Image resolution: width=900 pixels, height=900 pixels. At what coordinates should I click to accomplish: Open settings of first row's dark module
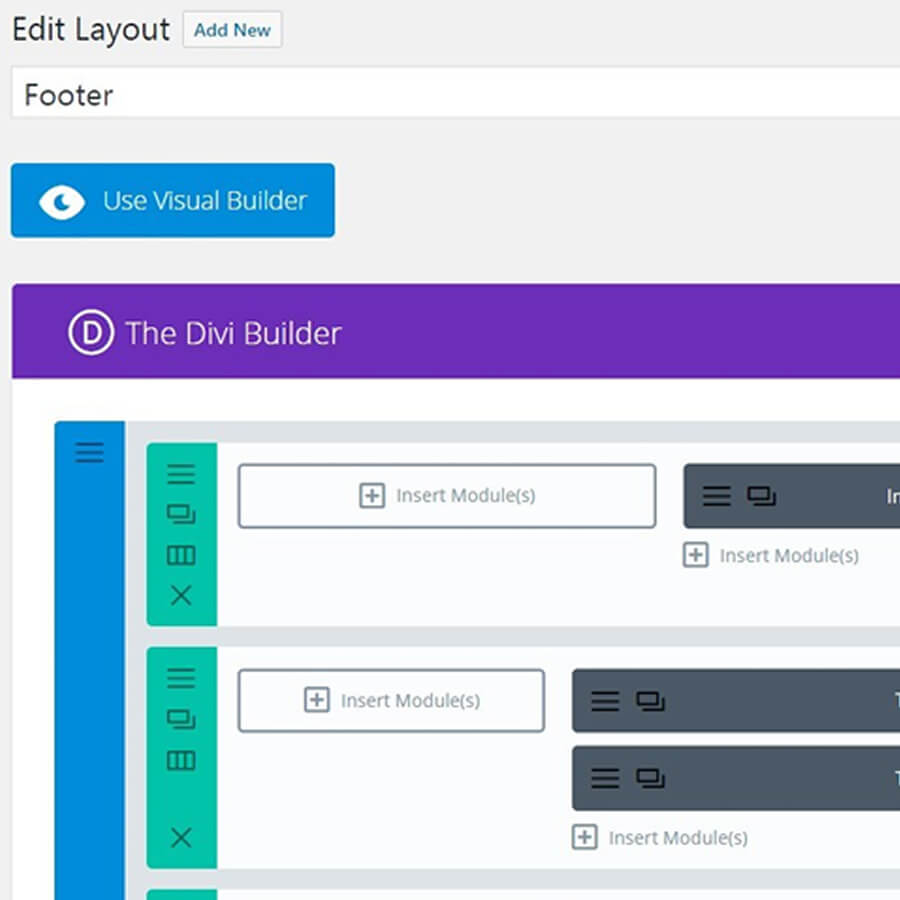[x=717, y=496]
